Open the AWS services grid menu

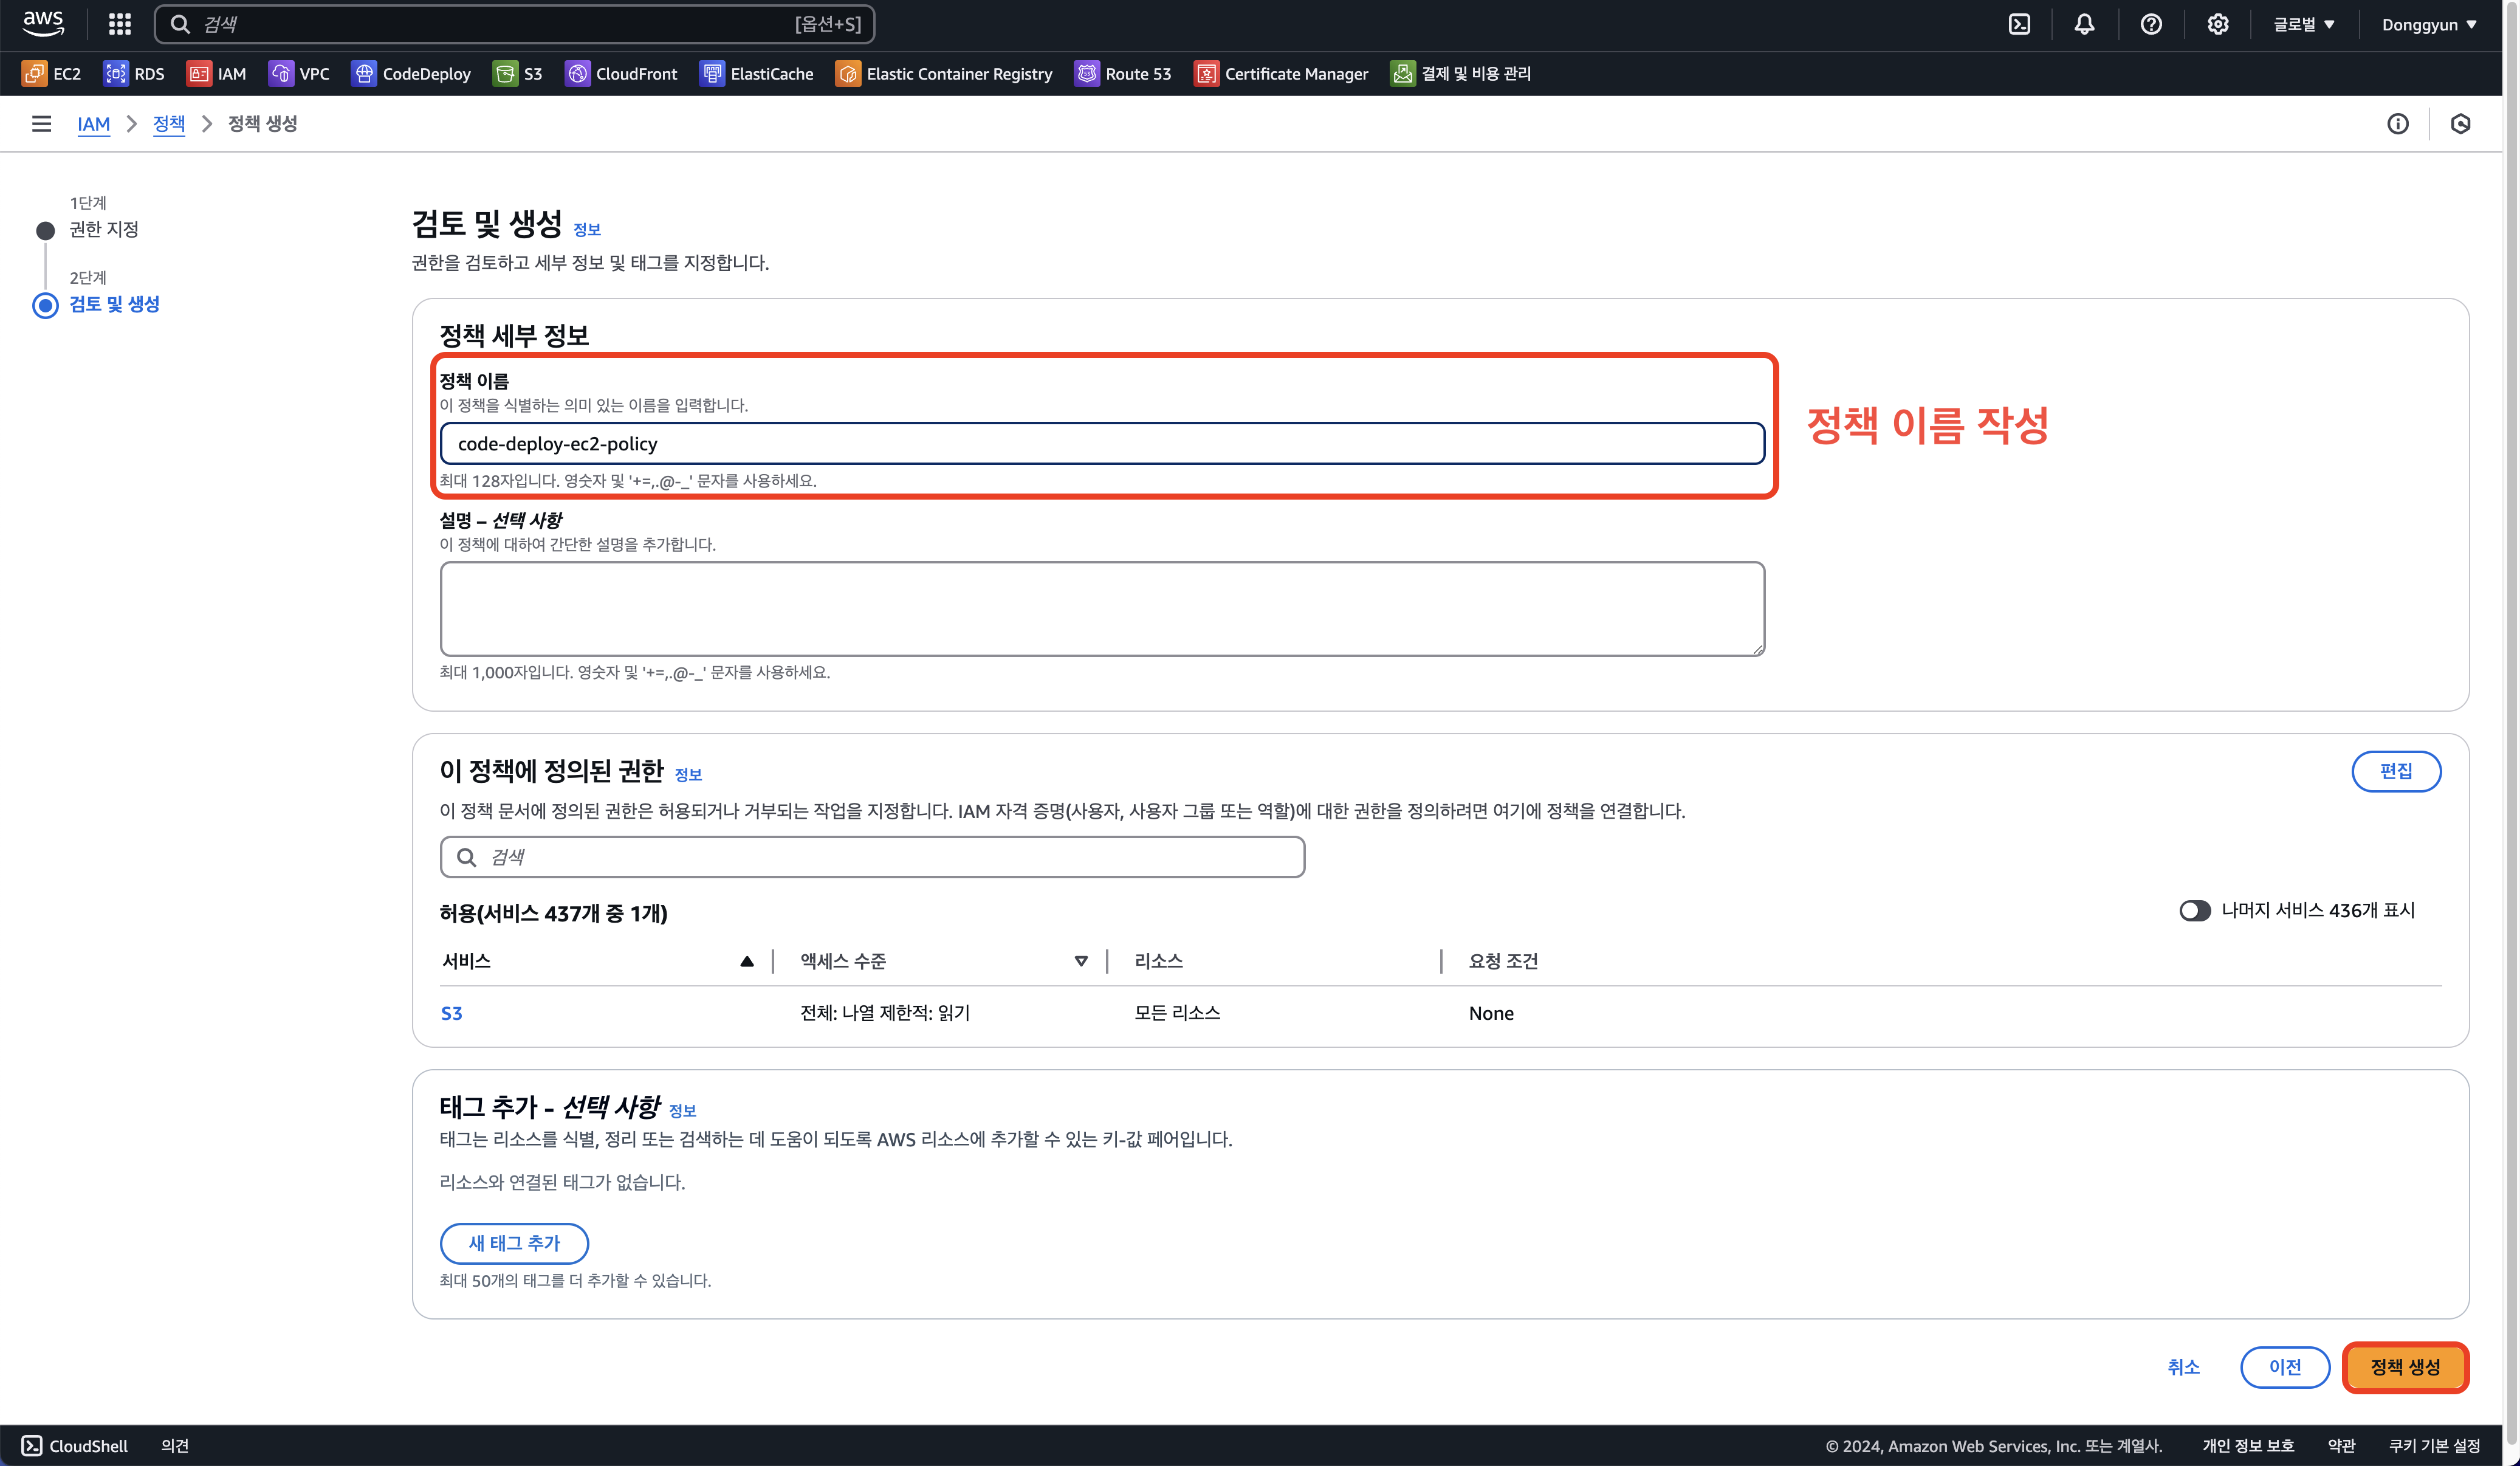click(x=119, y=24)
